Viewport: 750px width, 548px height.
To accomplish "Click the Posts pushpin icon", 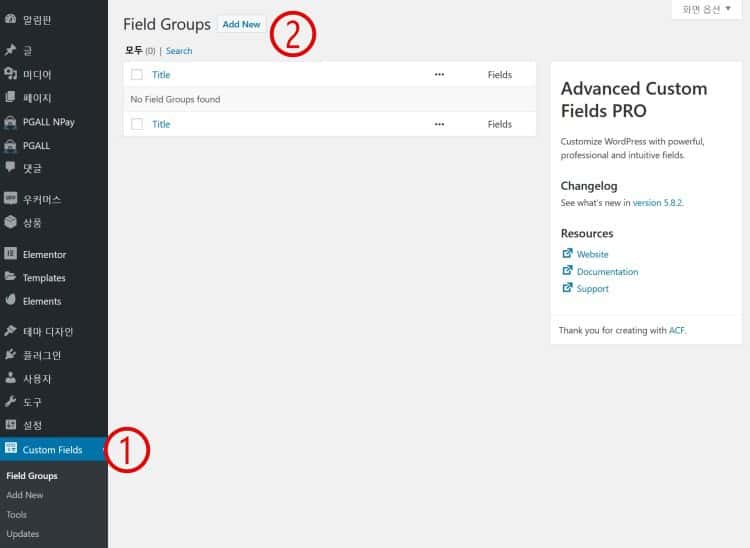I will coord(10,49).
